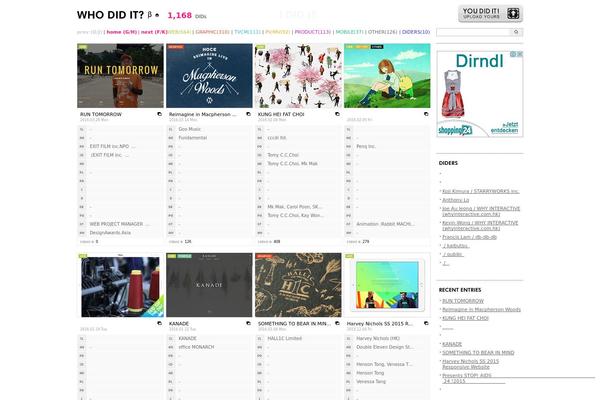The image size is (600, 400).
Task: Click the popup icon beside RUN TOMORROW title
Action: click(160, 114)
